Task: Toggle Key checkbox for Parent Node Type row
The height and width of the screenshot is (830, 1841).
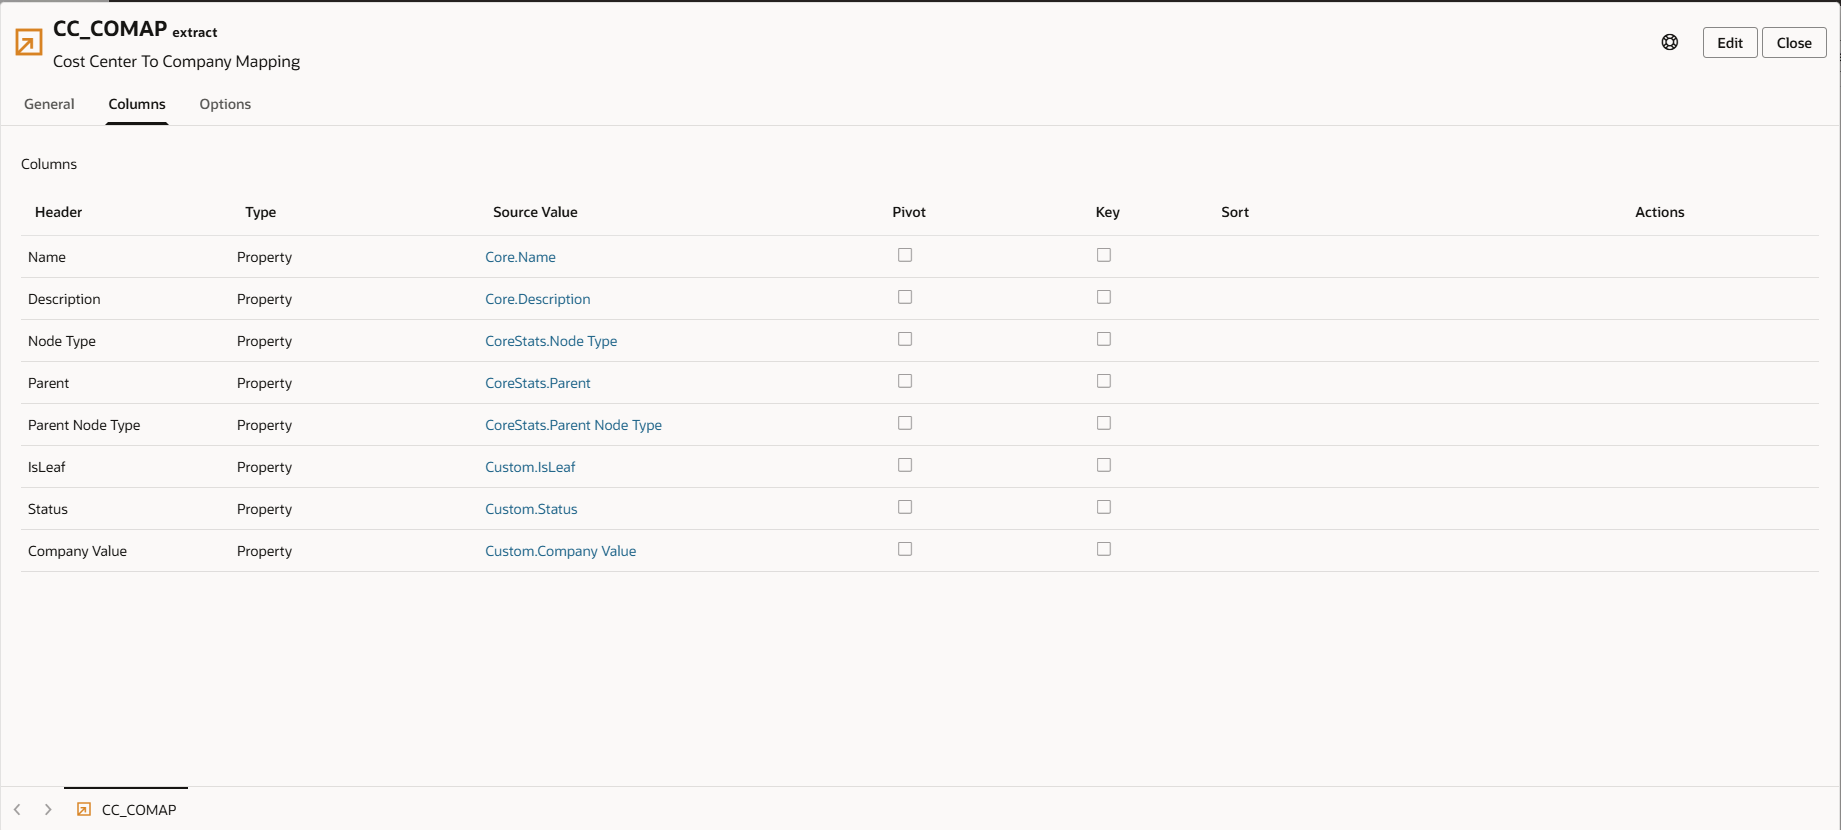Action: coord(1104,423)
